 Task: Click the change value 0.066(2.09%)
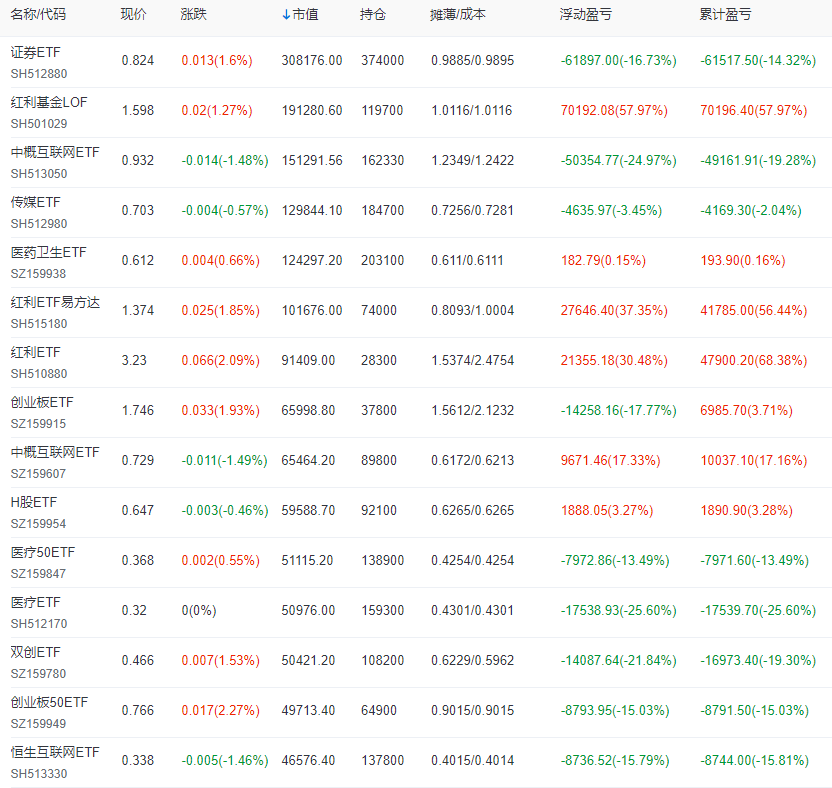click(221, 360)
